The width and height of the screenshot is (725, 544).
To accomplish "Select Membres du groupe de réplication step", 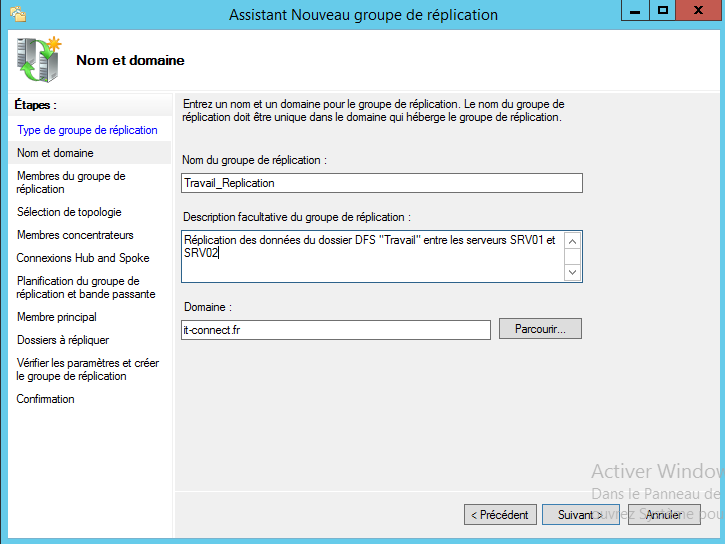I will click(71, 182).
